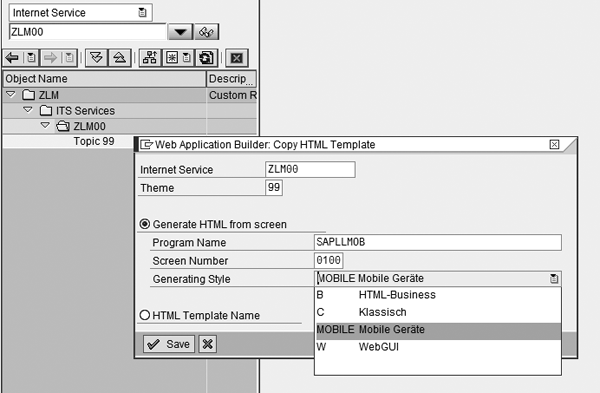The image size is (600, 393).
Task: Choose Klassisch generating style
Action: 438,312
